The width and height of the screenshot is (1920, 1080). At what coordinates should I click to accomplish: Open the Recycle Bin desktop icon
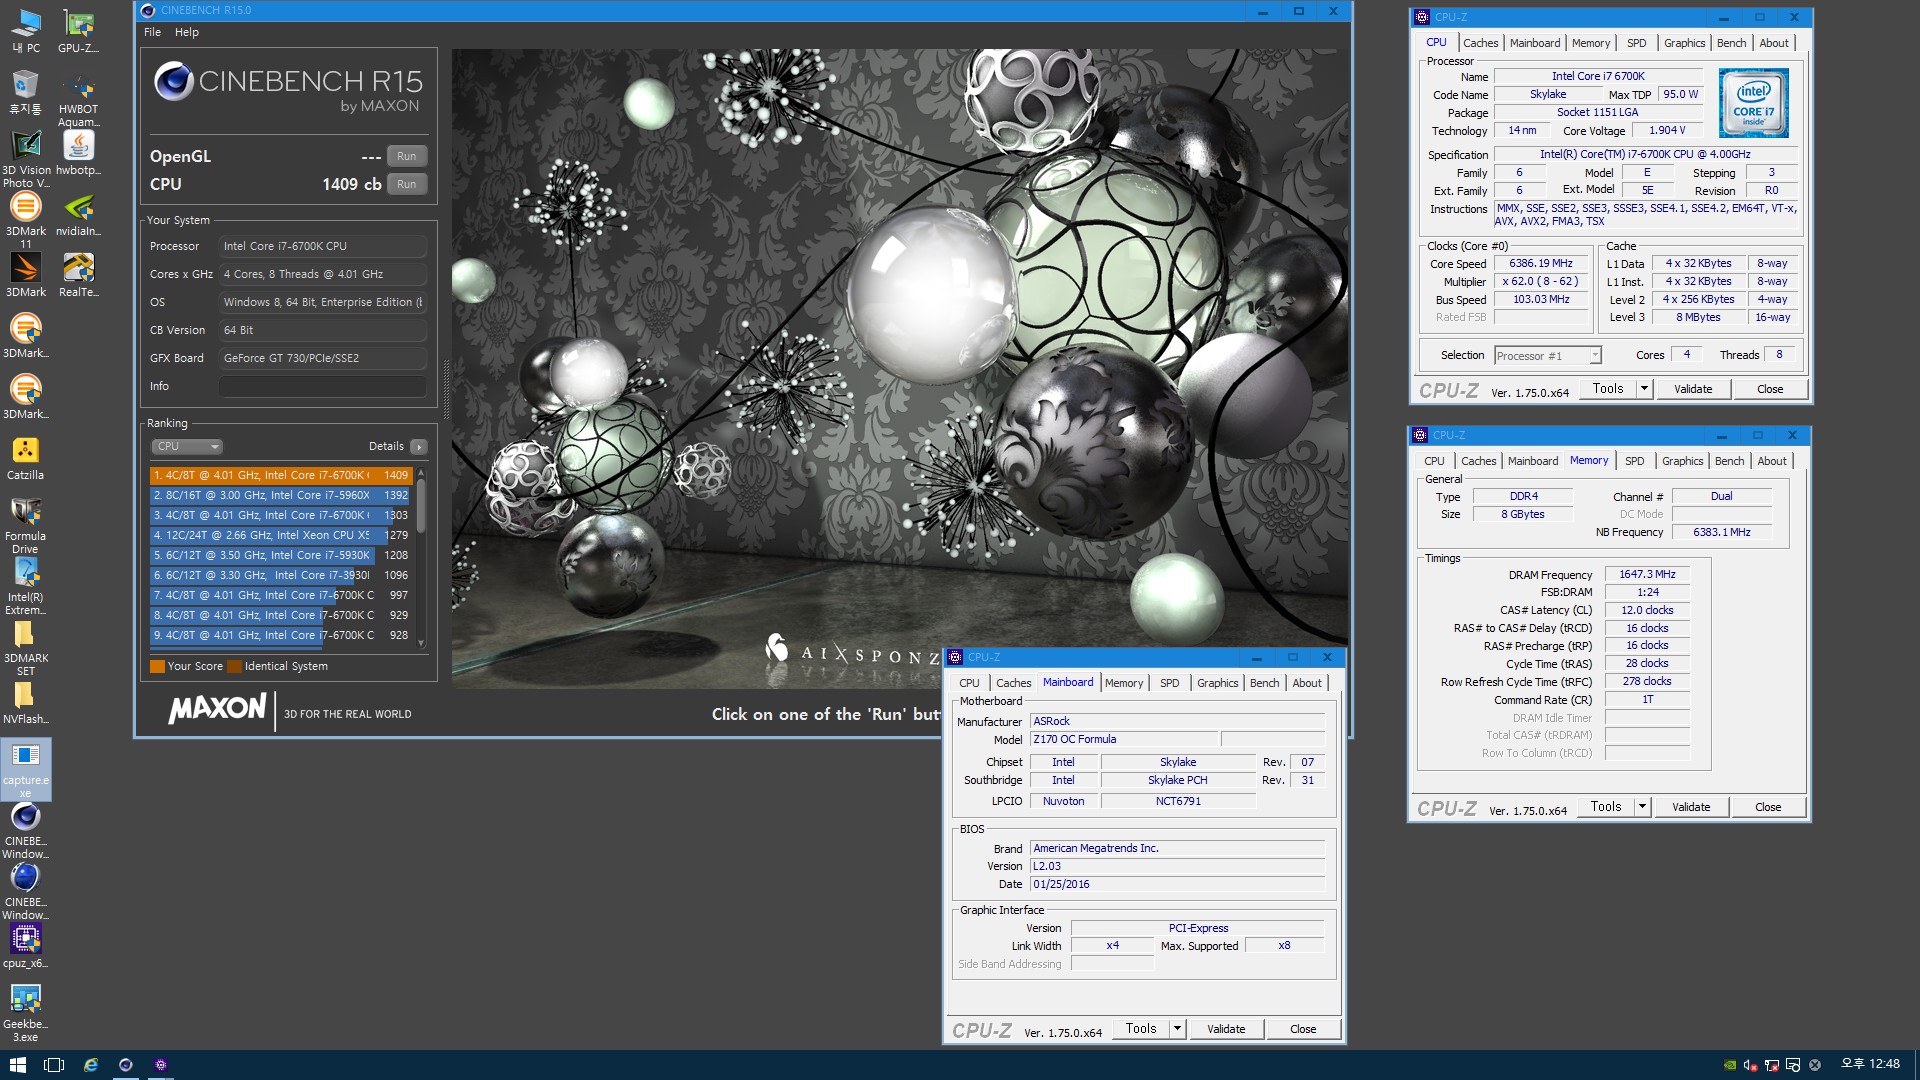pos(25,91)
